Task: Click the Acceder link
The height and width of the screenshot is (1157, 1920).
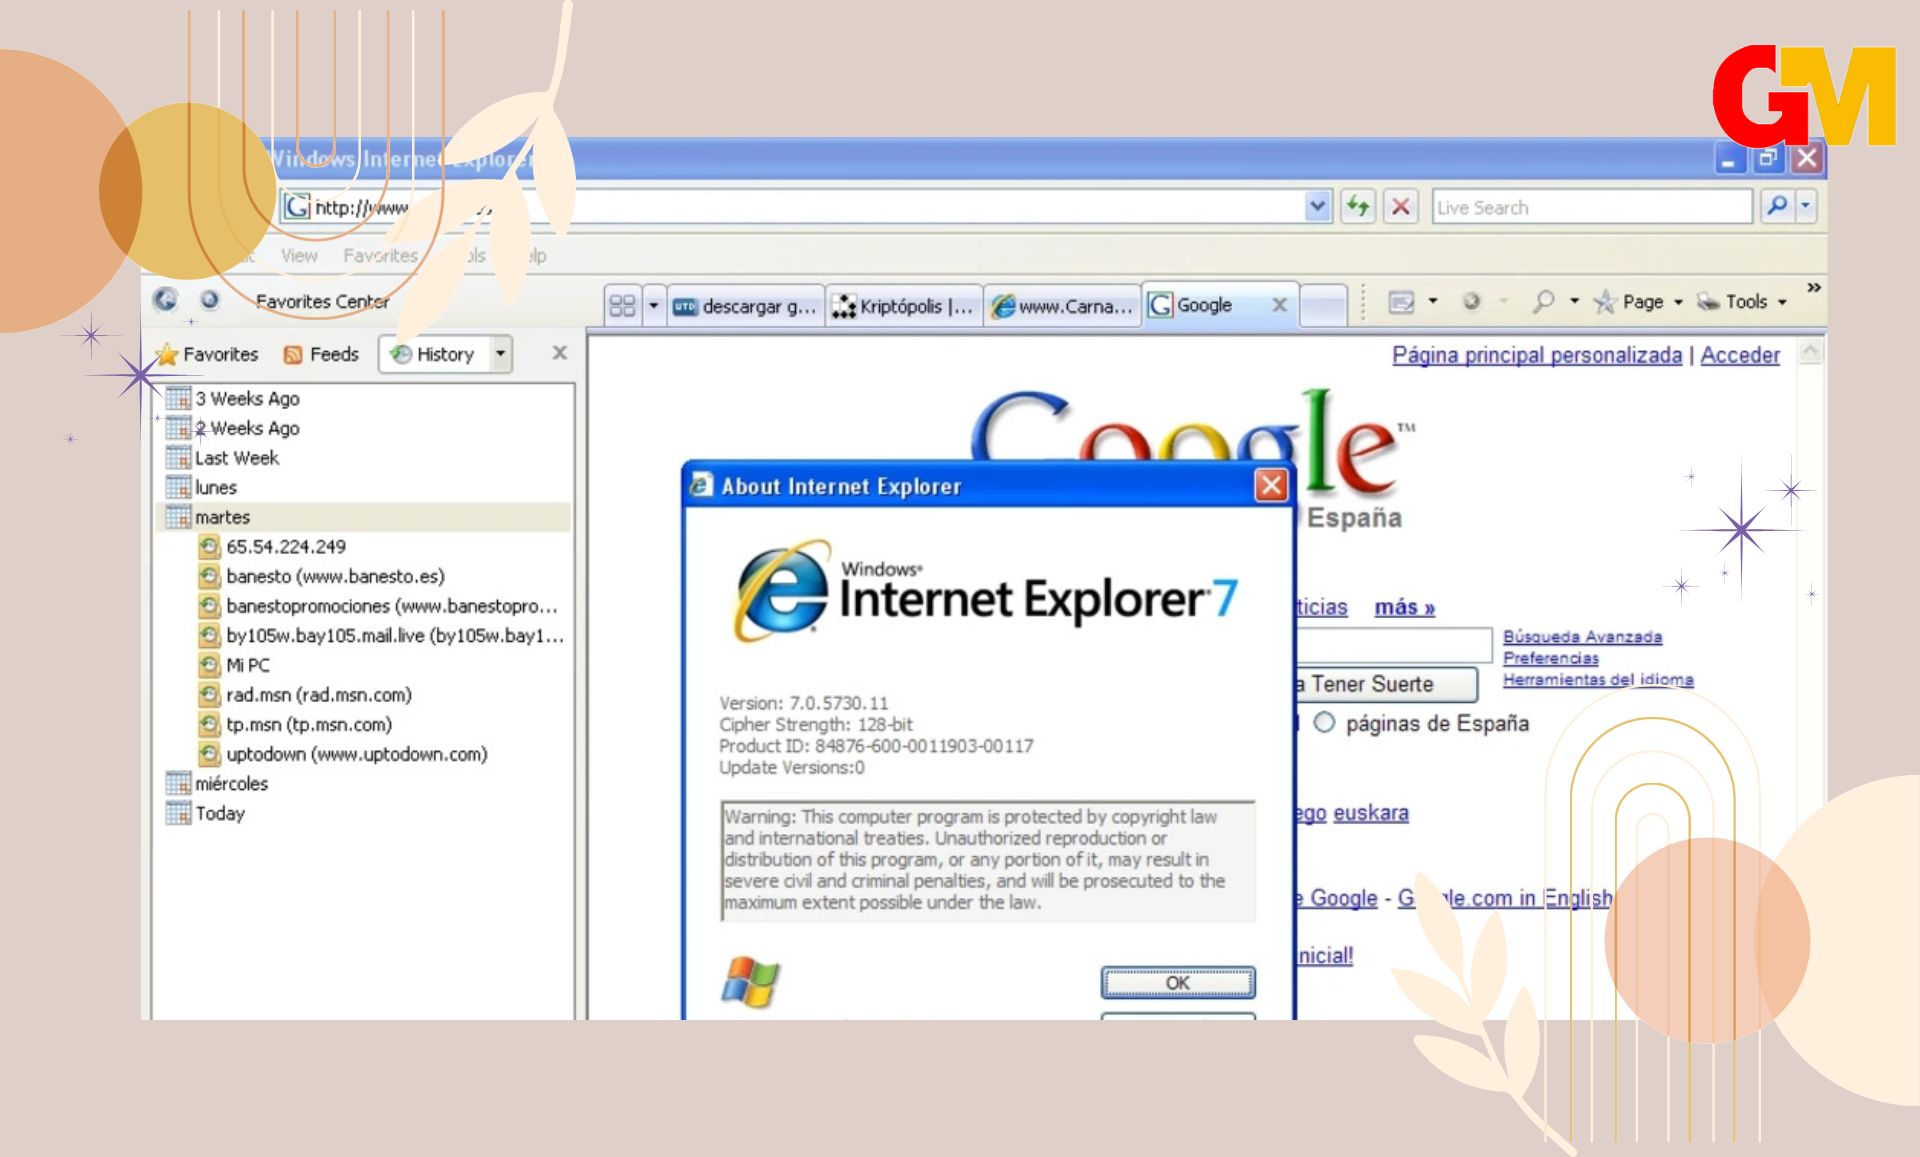Action: tap(1740, 355)
